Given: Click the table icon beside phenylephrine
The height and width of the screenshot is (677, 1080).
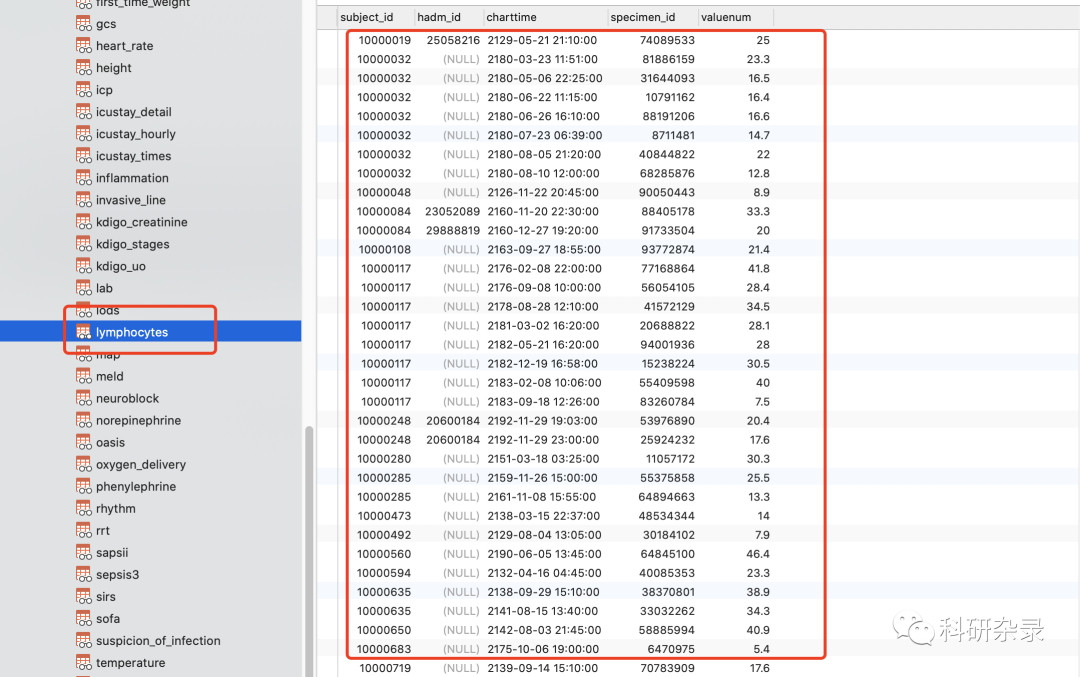Looking at the screenshot, I should (x=83, y=486).
